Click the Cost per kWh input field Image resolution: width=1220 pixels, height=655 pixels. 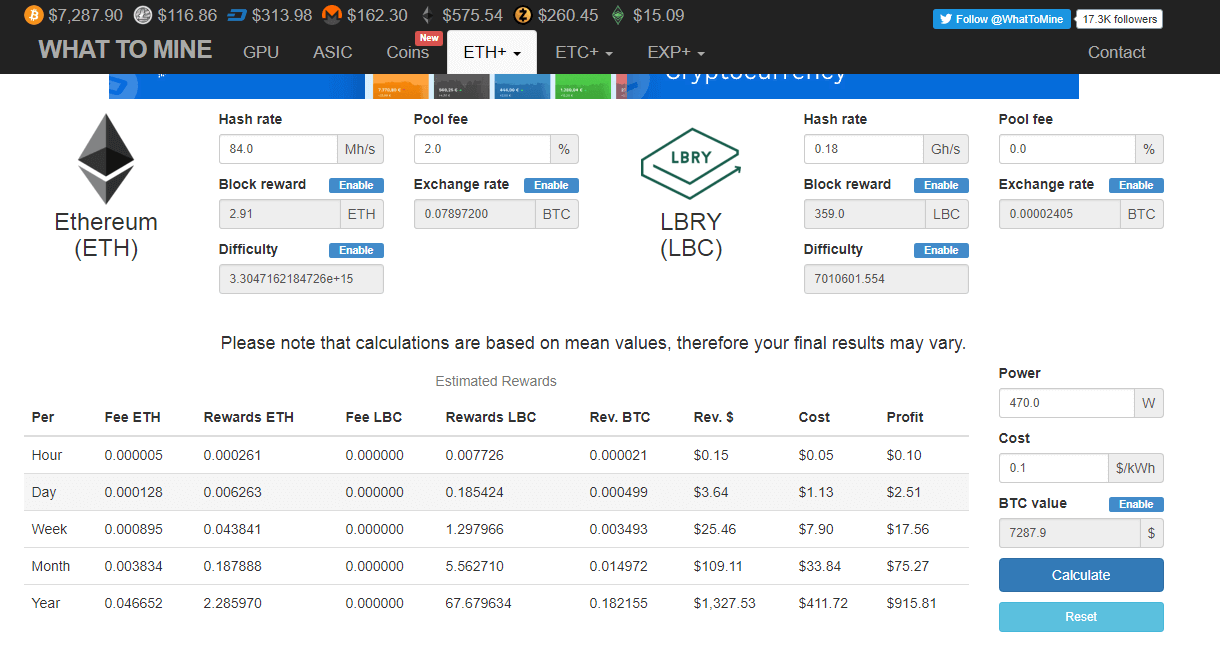coord(1053,468)
